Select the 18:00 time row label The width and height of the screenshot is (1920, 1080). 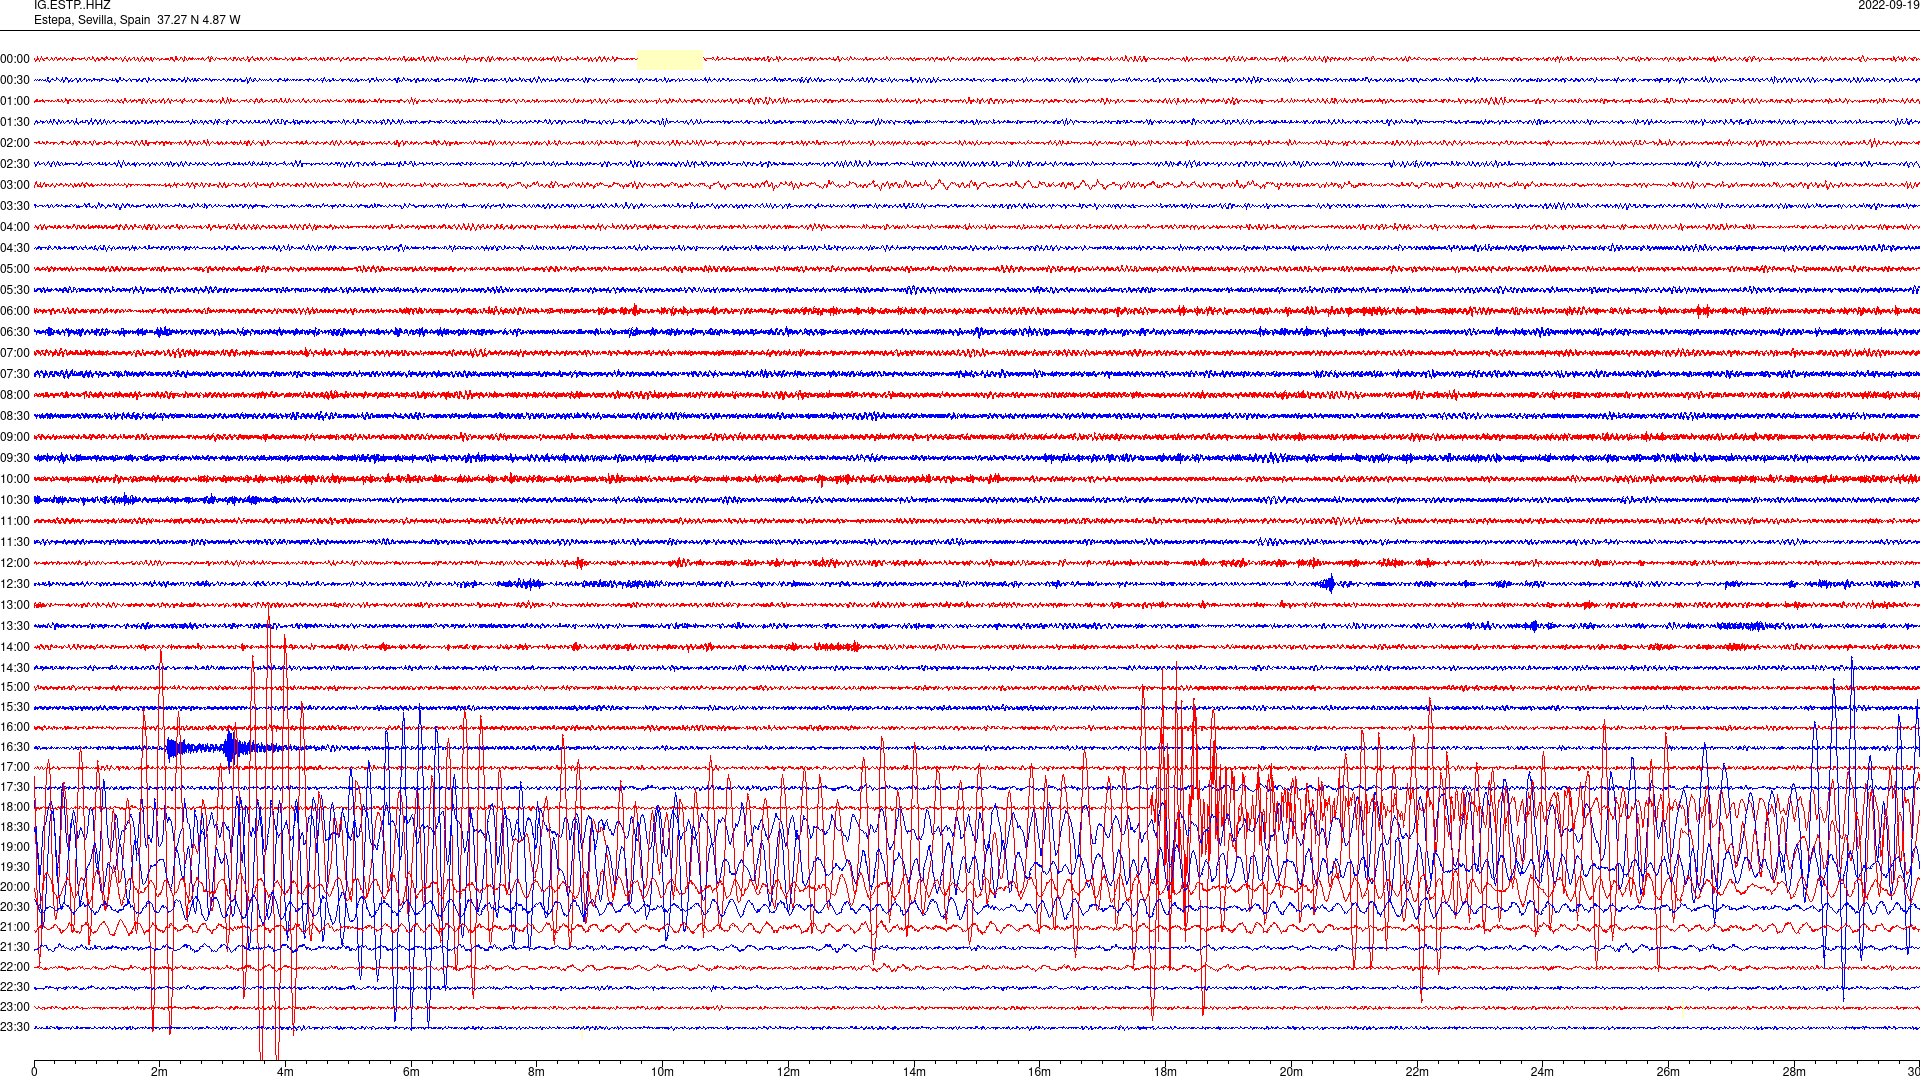pos(15,807)
